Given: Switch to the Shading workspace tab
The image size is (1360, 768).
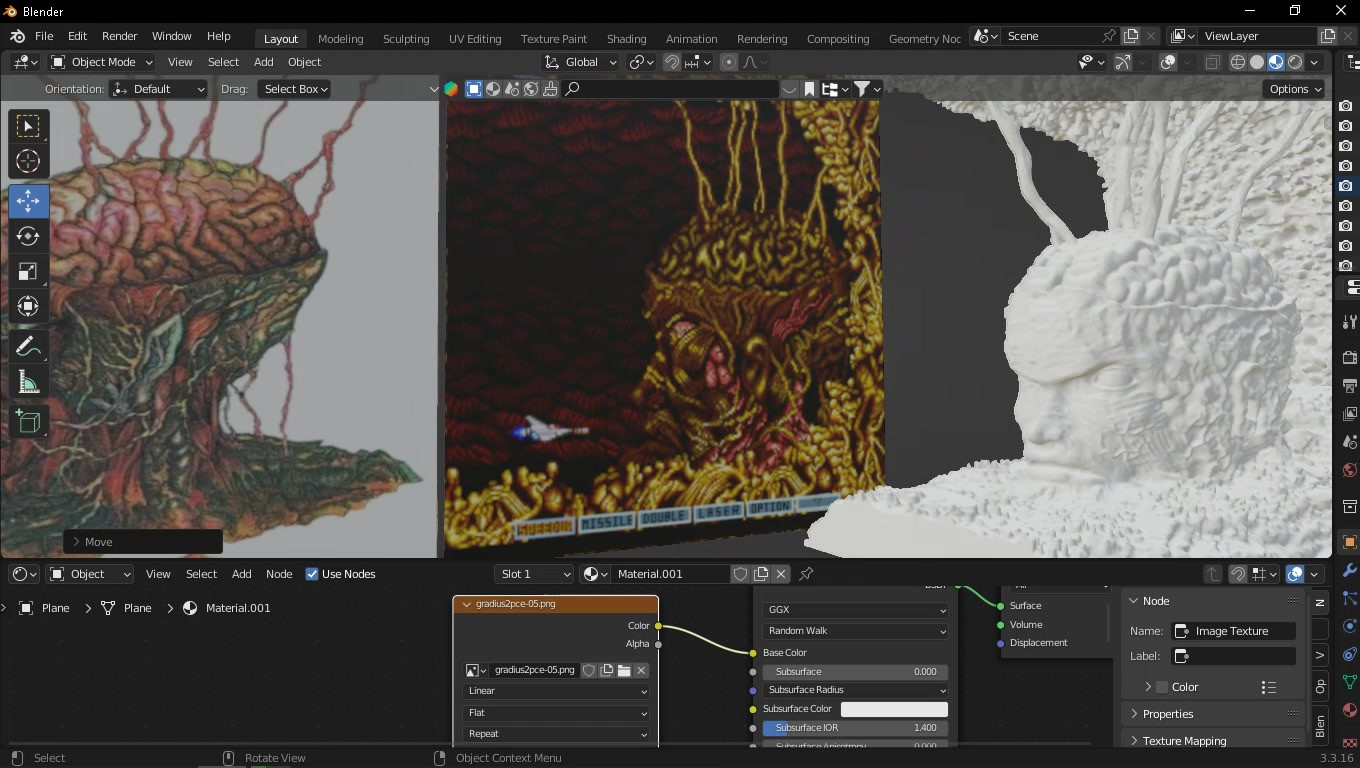Looking at the screenshot, I should click(626, 39).
